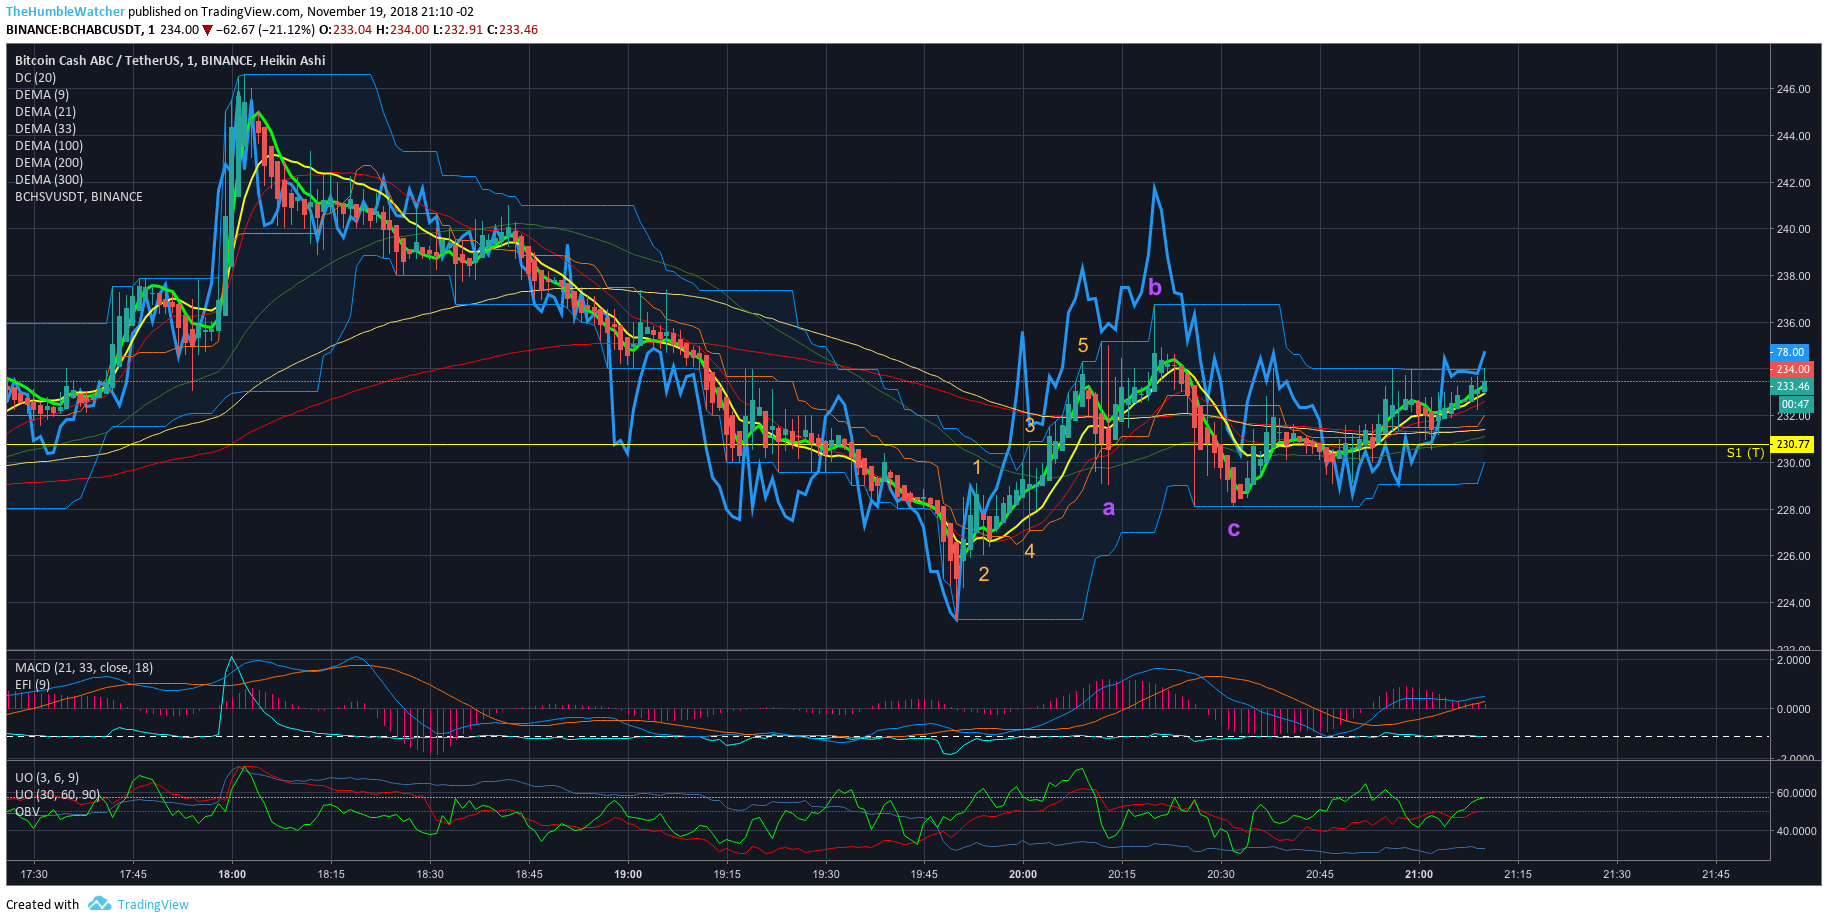Click the 238.00 price axis label
Screen dimensions: 1828x922
coord(1793,276)
